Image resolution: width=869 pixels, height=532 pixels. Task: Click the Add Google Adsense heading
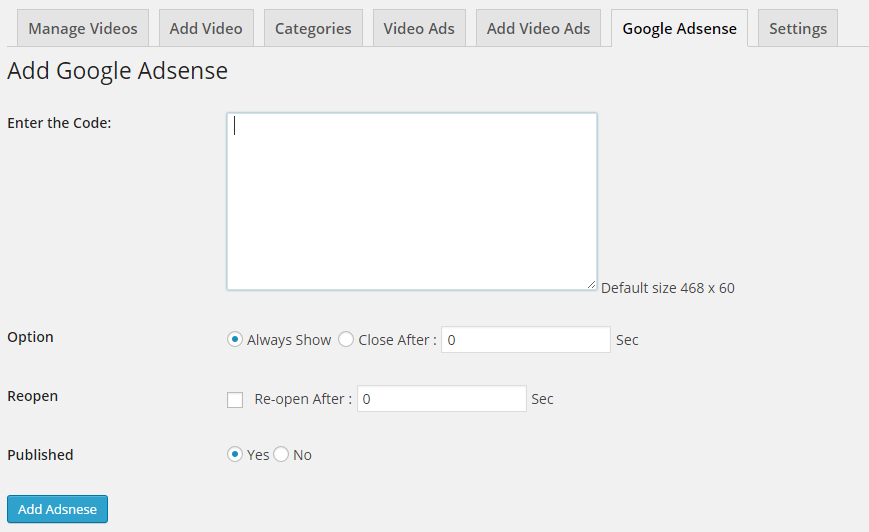[117, 71]
